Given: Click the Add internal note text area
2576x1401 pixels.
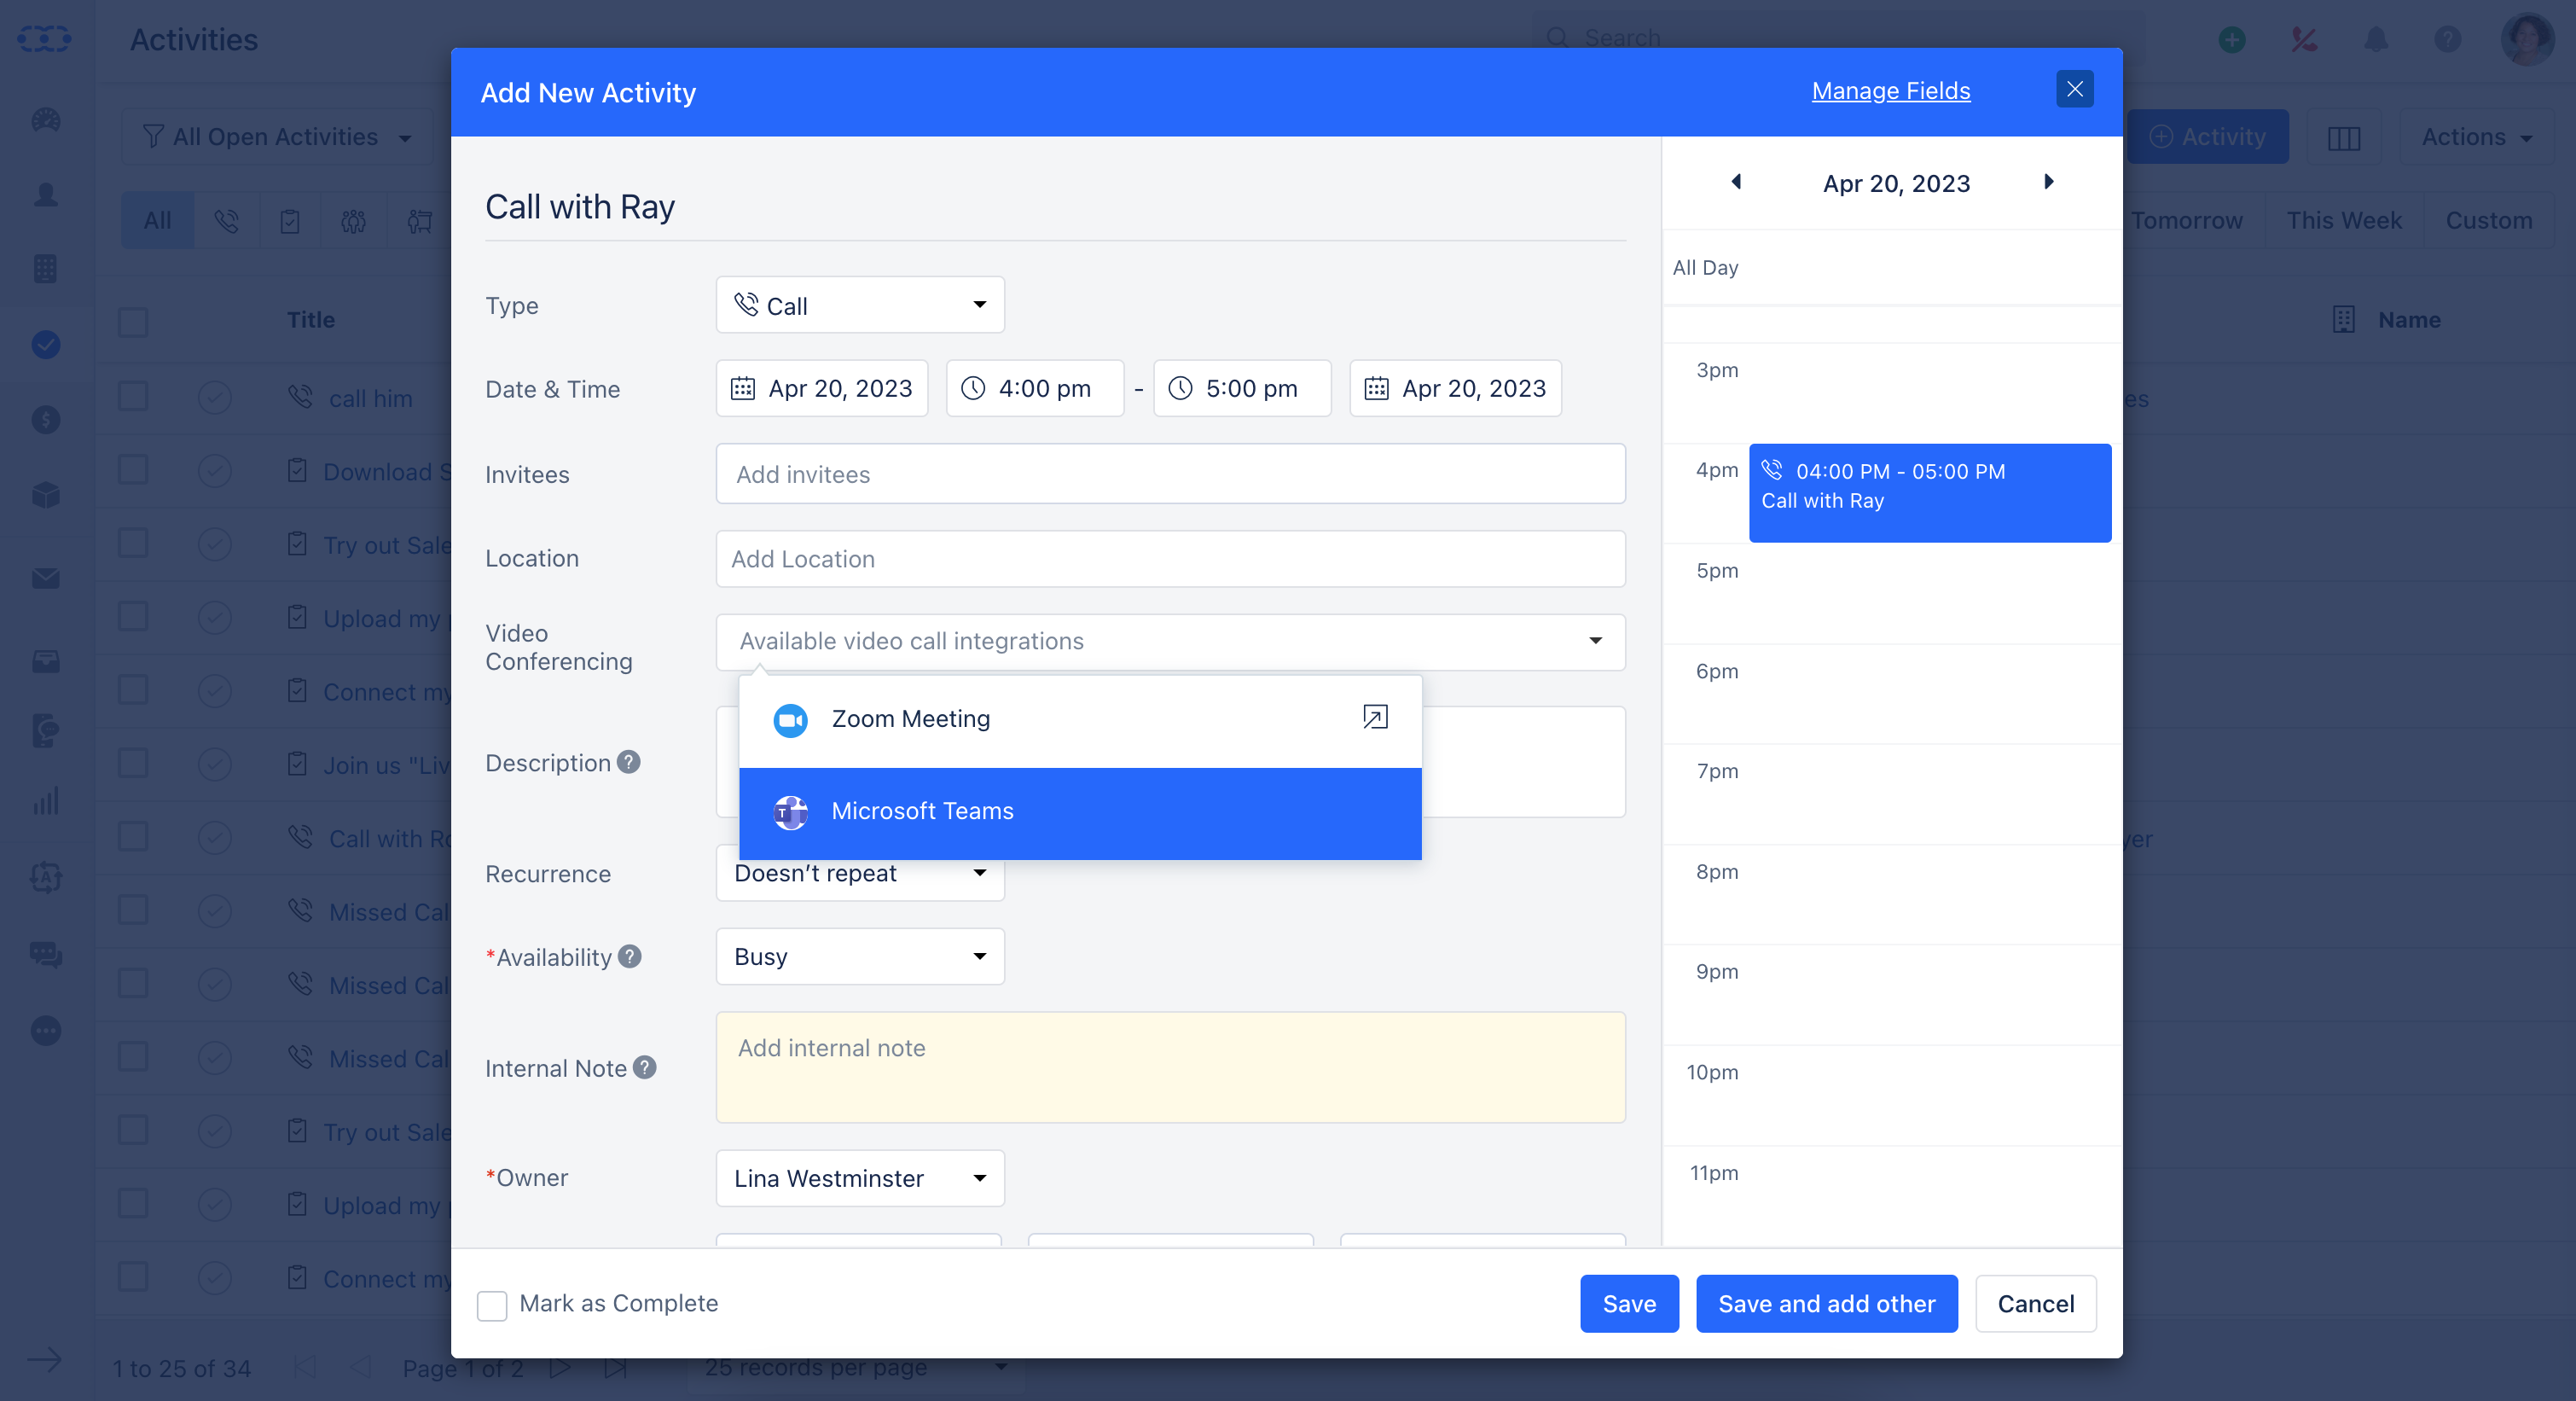Looking at the screenshot, I should click(x=1170, y=1067).
